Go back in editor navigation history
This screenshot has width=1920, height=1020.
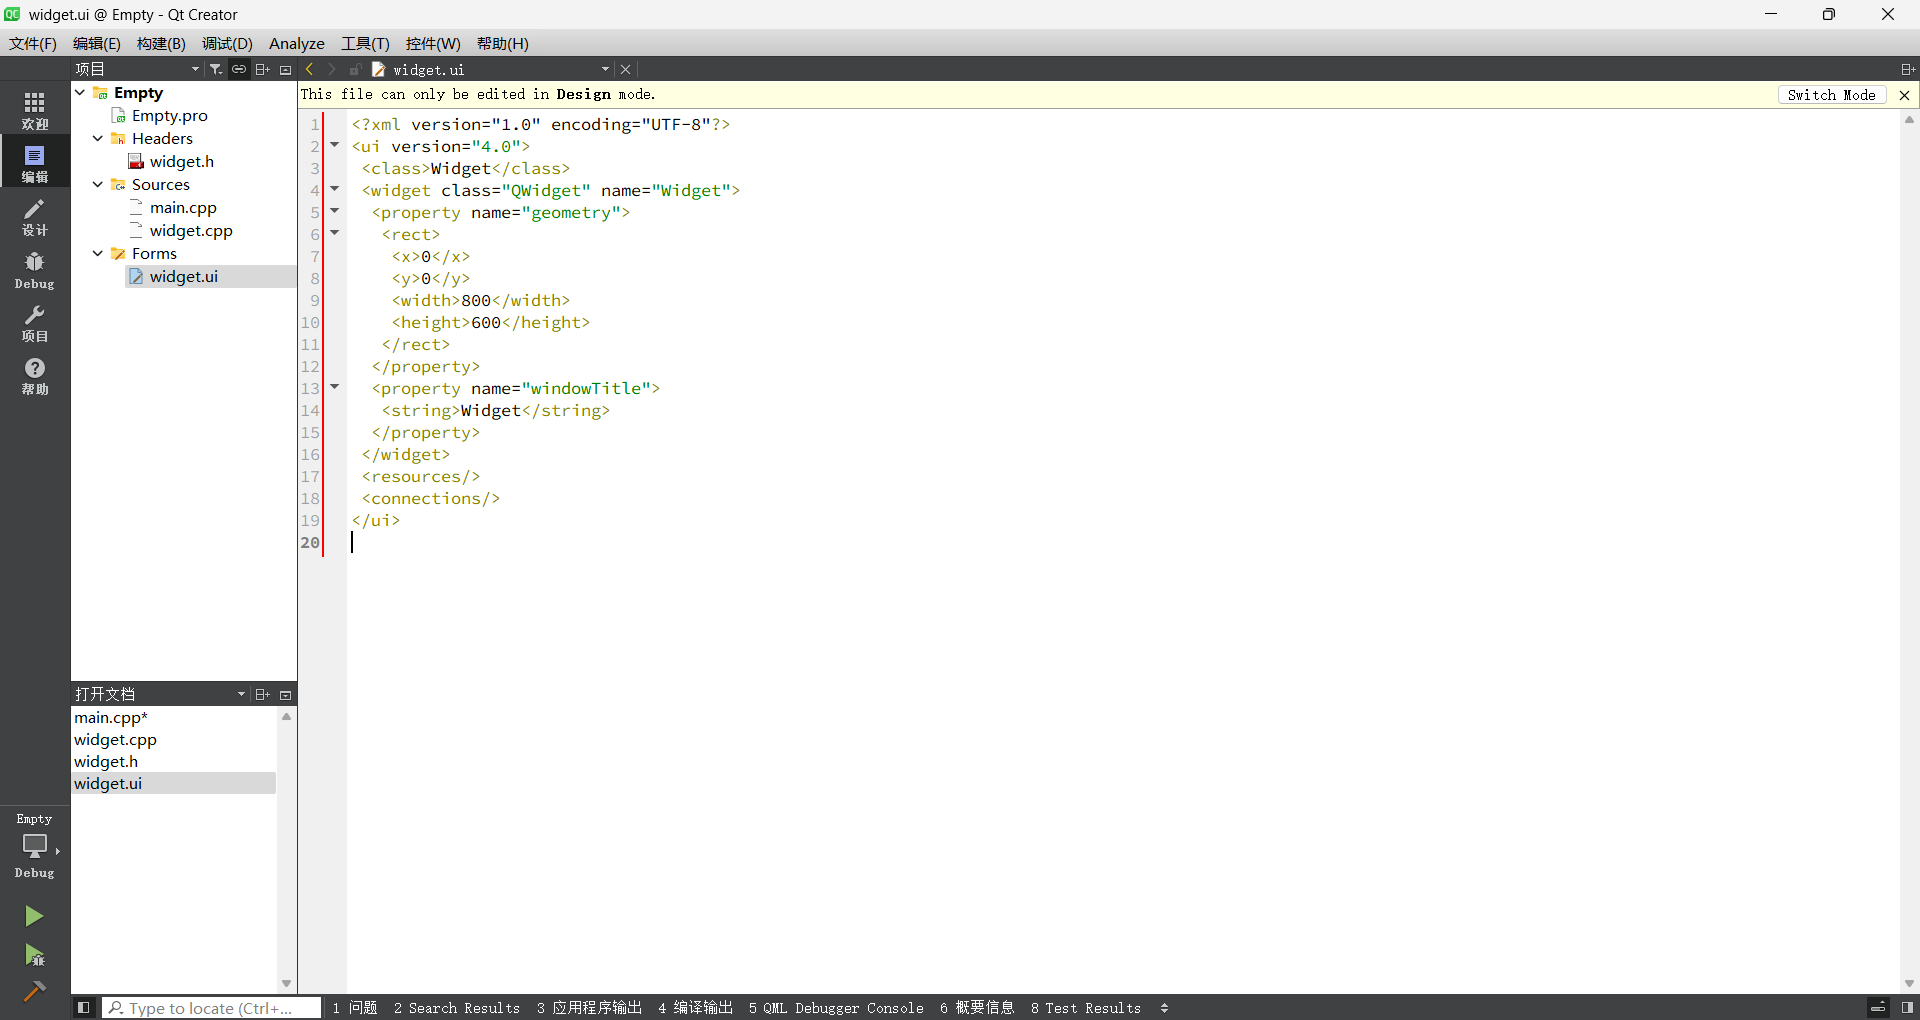click(x=309, y=69)
